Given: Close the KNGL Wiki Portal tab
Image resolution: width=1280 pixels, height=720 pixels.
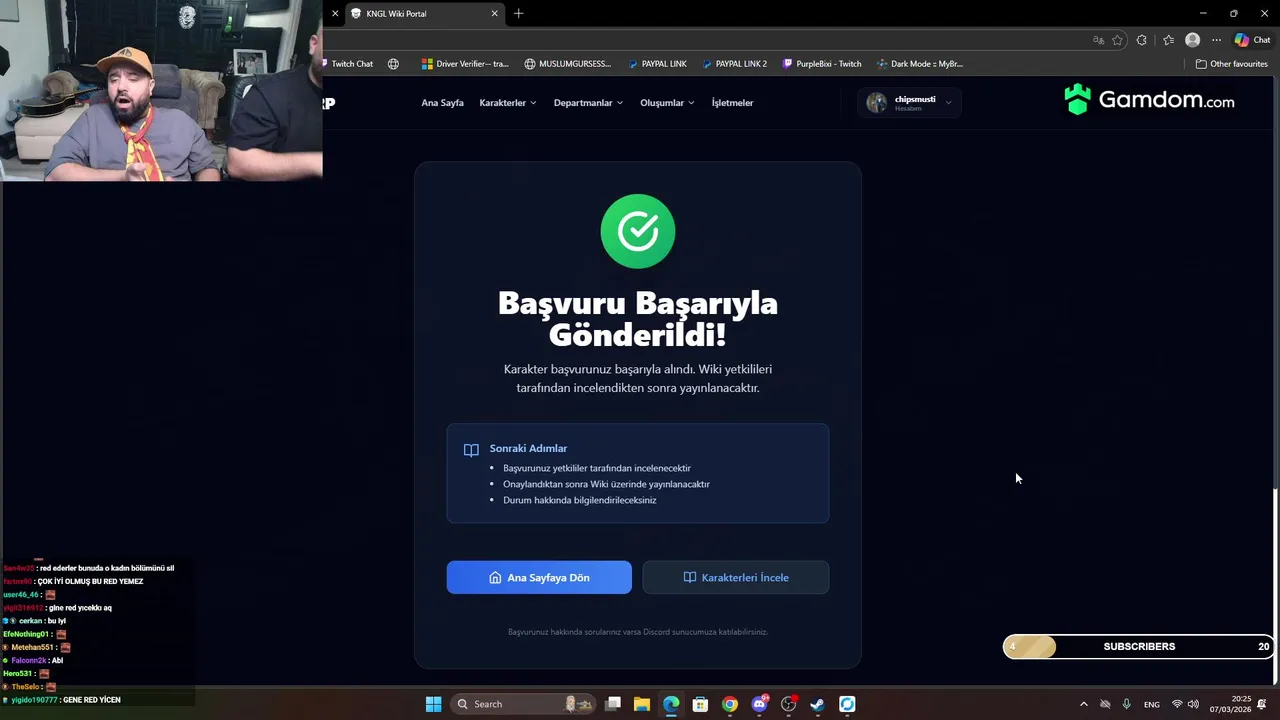Looking at the screenshot, I should pyautogui.click(x=494, y=14).
